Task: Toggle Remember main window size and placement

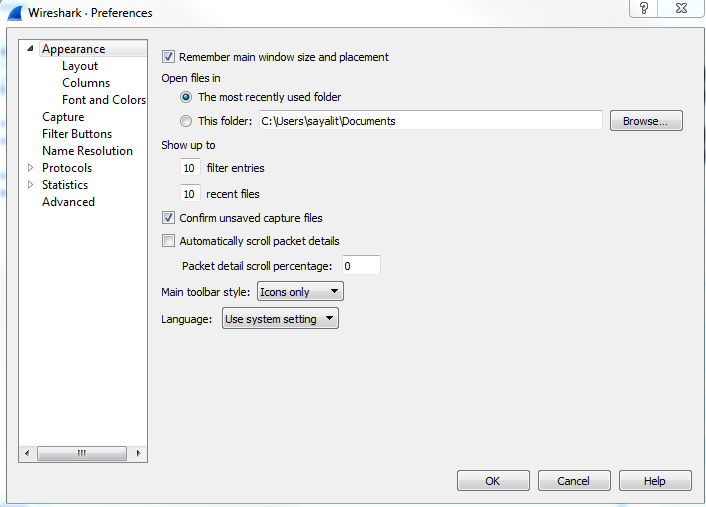Action: (x=168, y=57)
